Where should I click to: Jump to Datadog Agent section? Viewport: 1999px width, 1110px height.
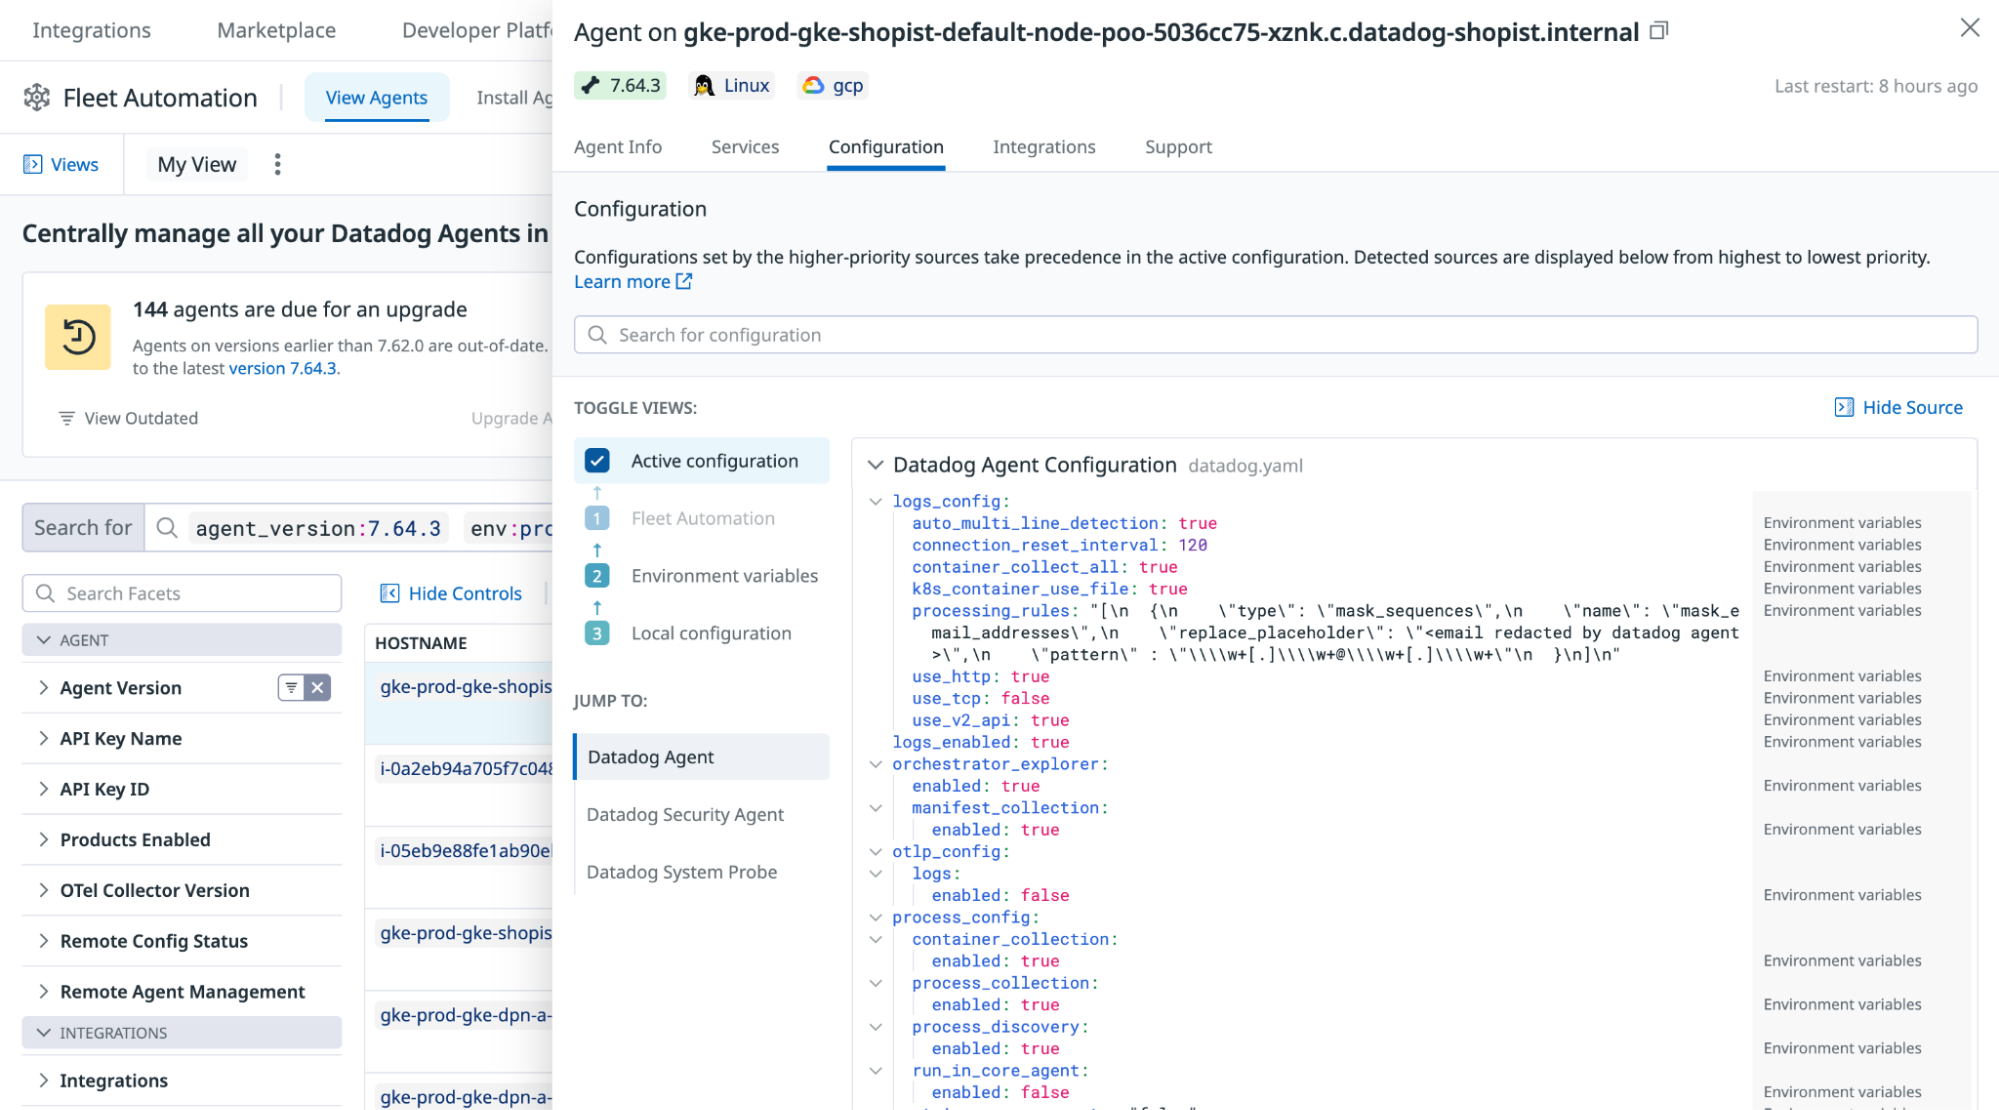[x=702, y=757]
